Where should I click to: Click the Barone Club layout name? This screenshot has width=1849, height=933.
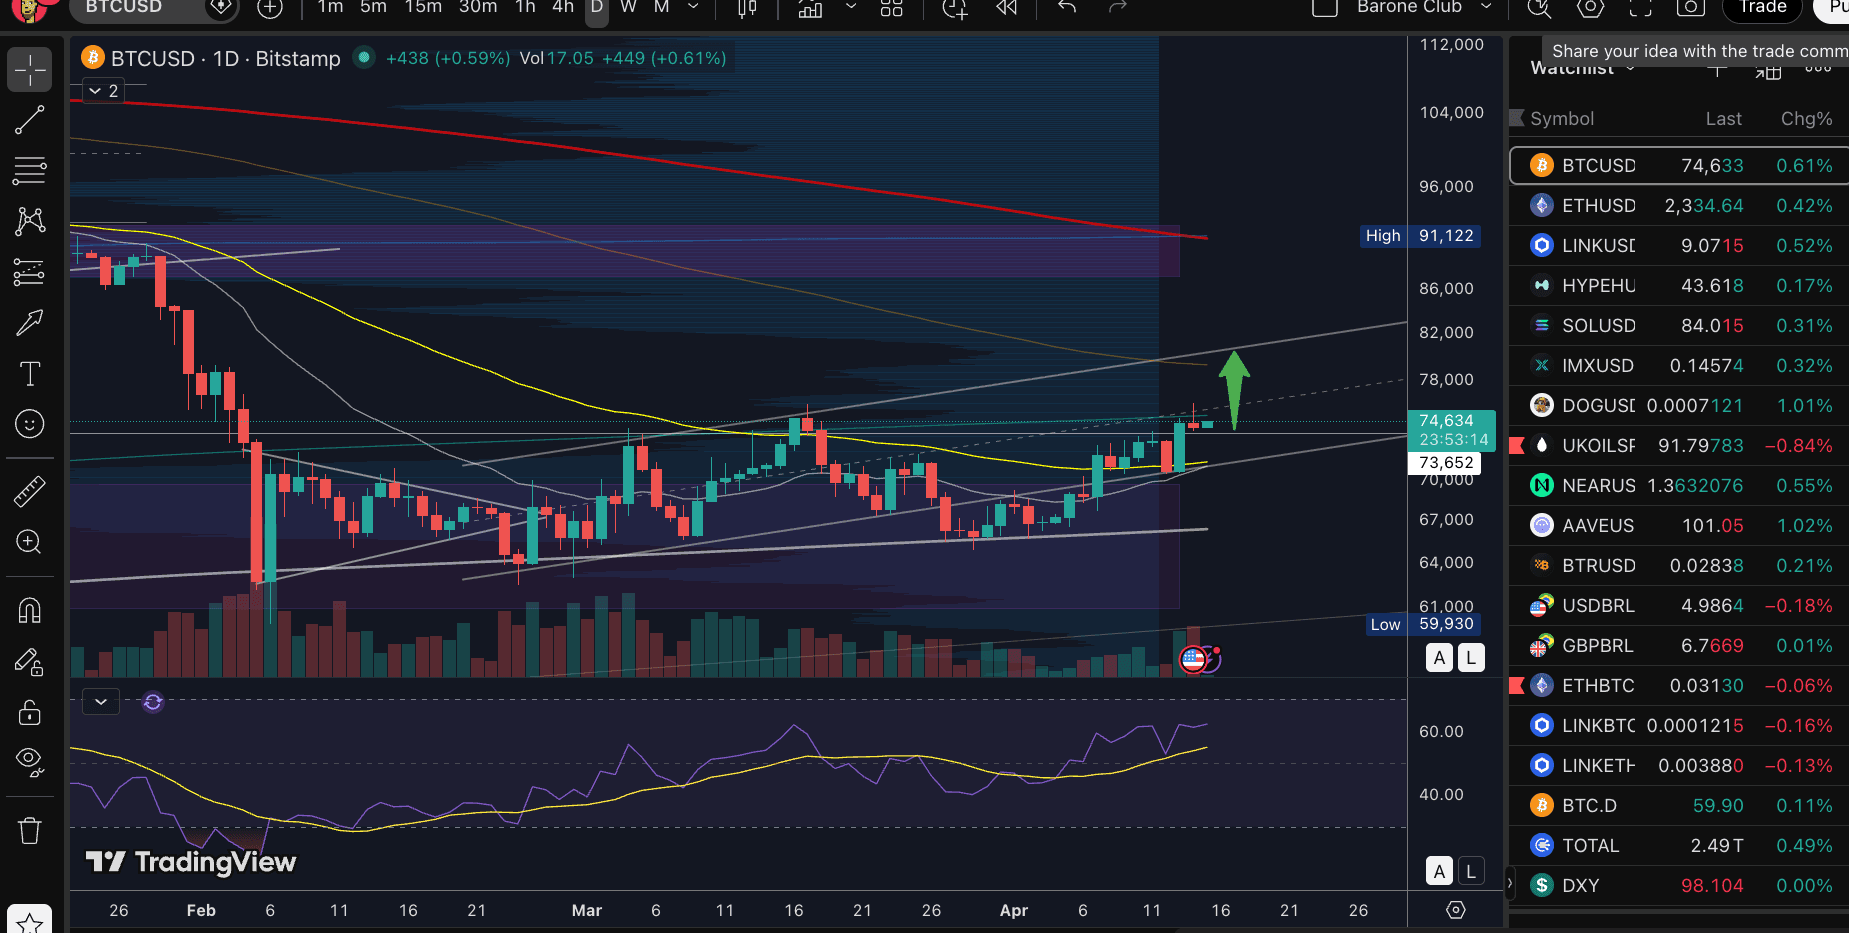pyautogui.click(x=1409, y=7)
